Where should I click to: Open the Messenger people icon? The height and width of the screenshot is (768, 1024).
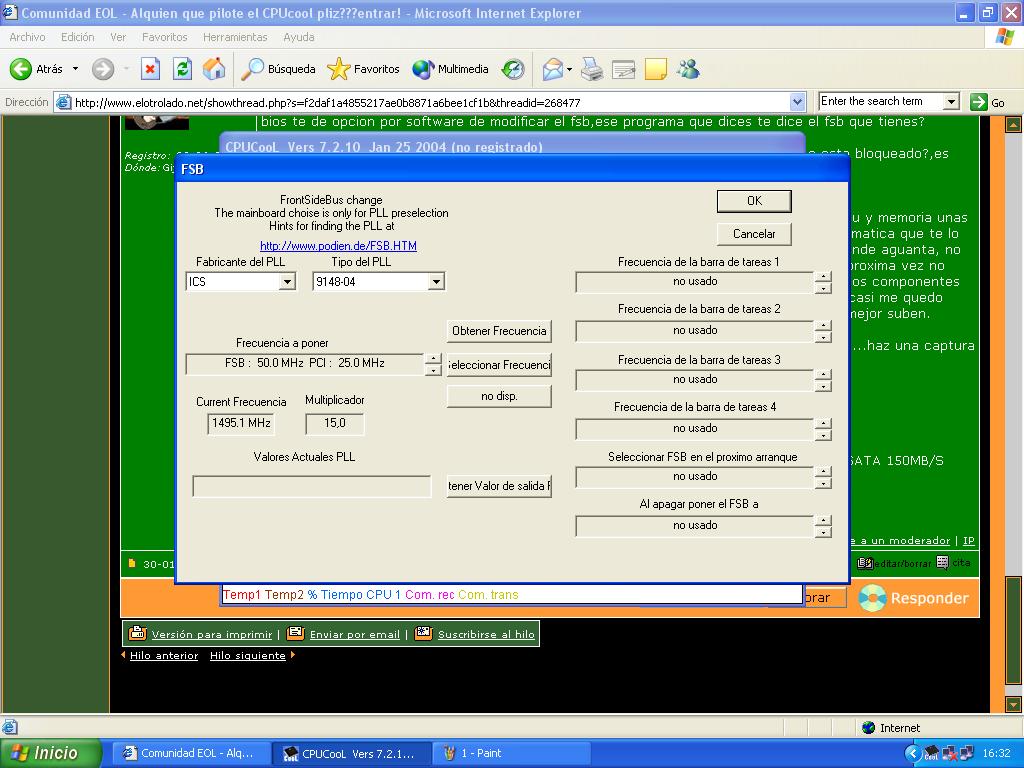[688, 69]
